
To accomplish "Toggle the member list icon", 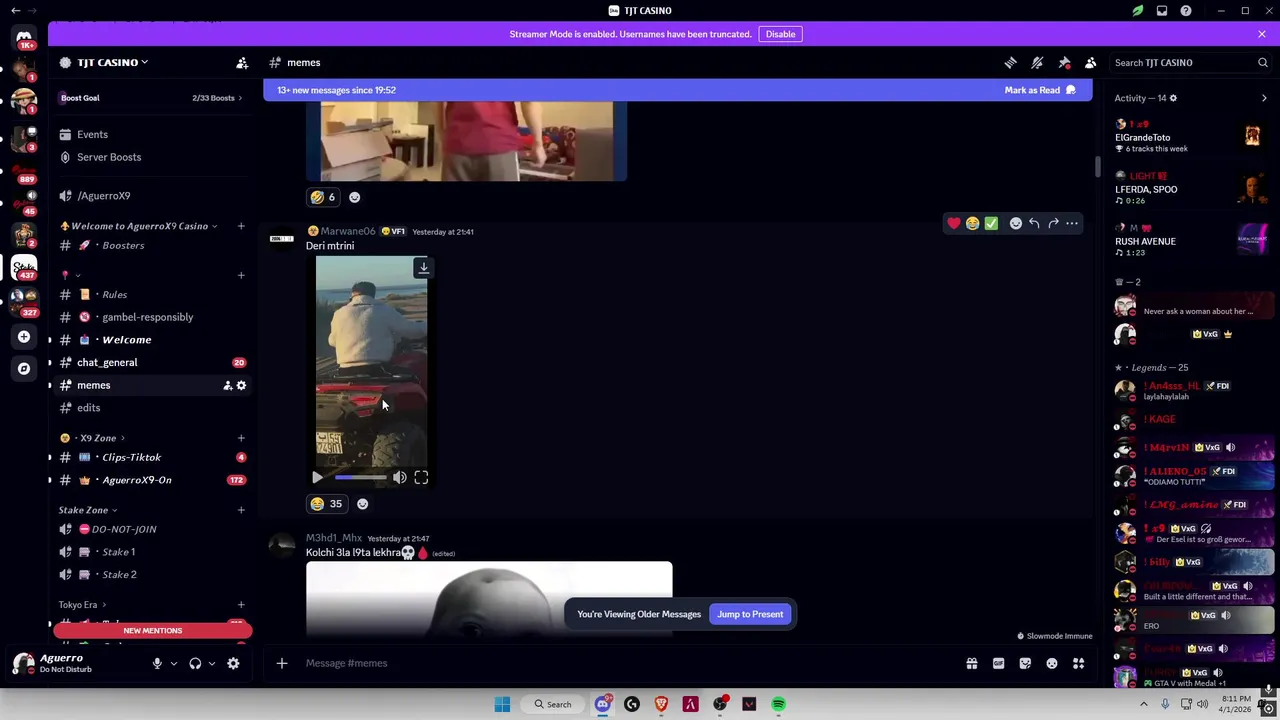I will (x=1090, y=63).
